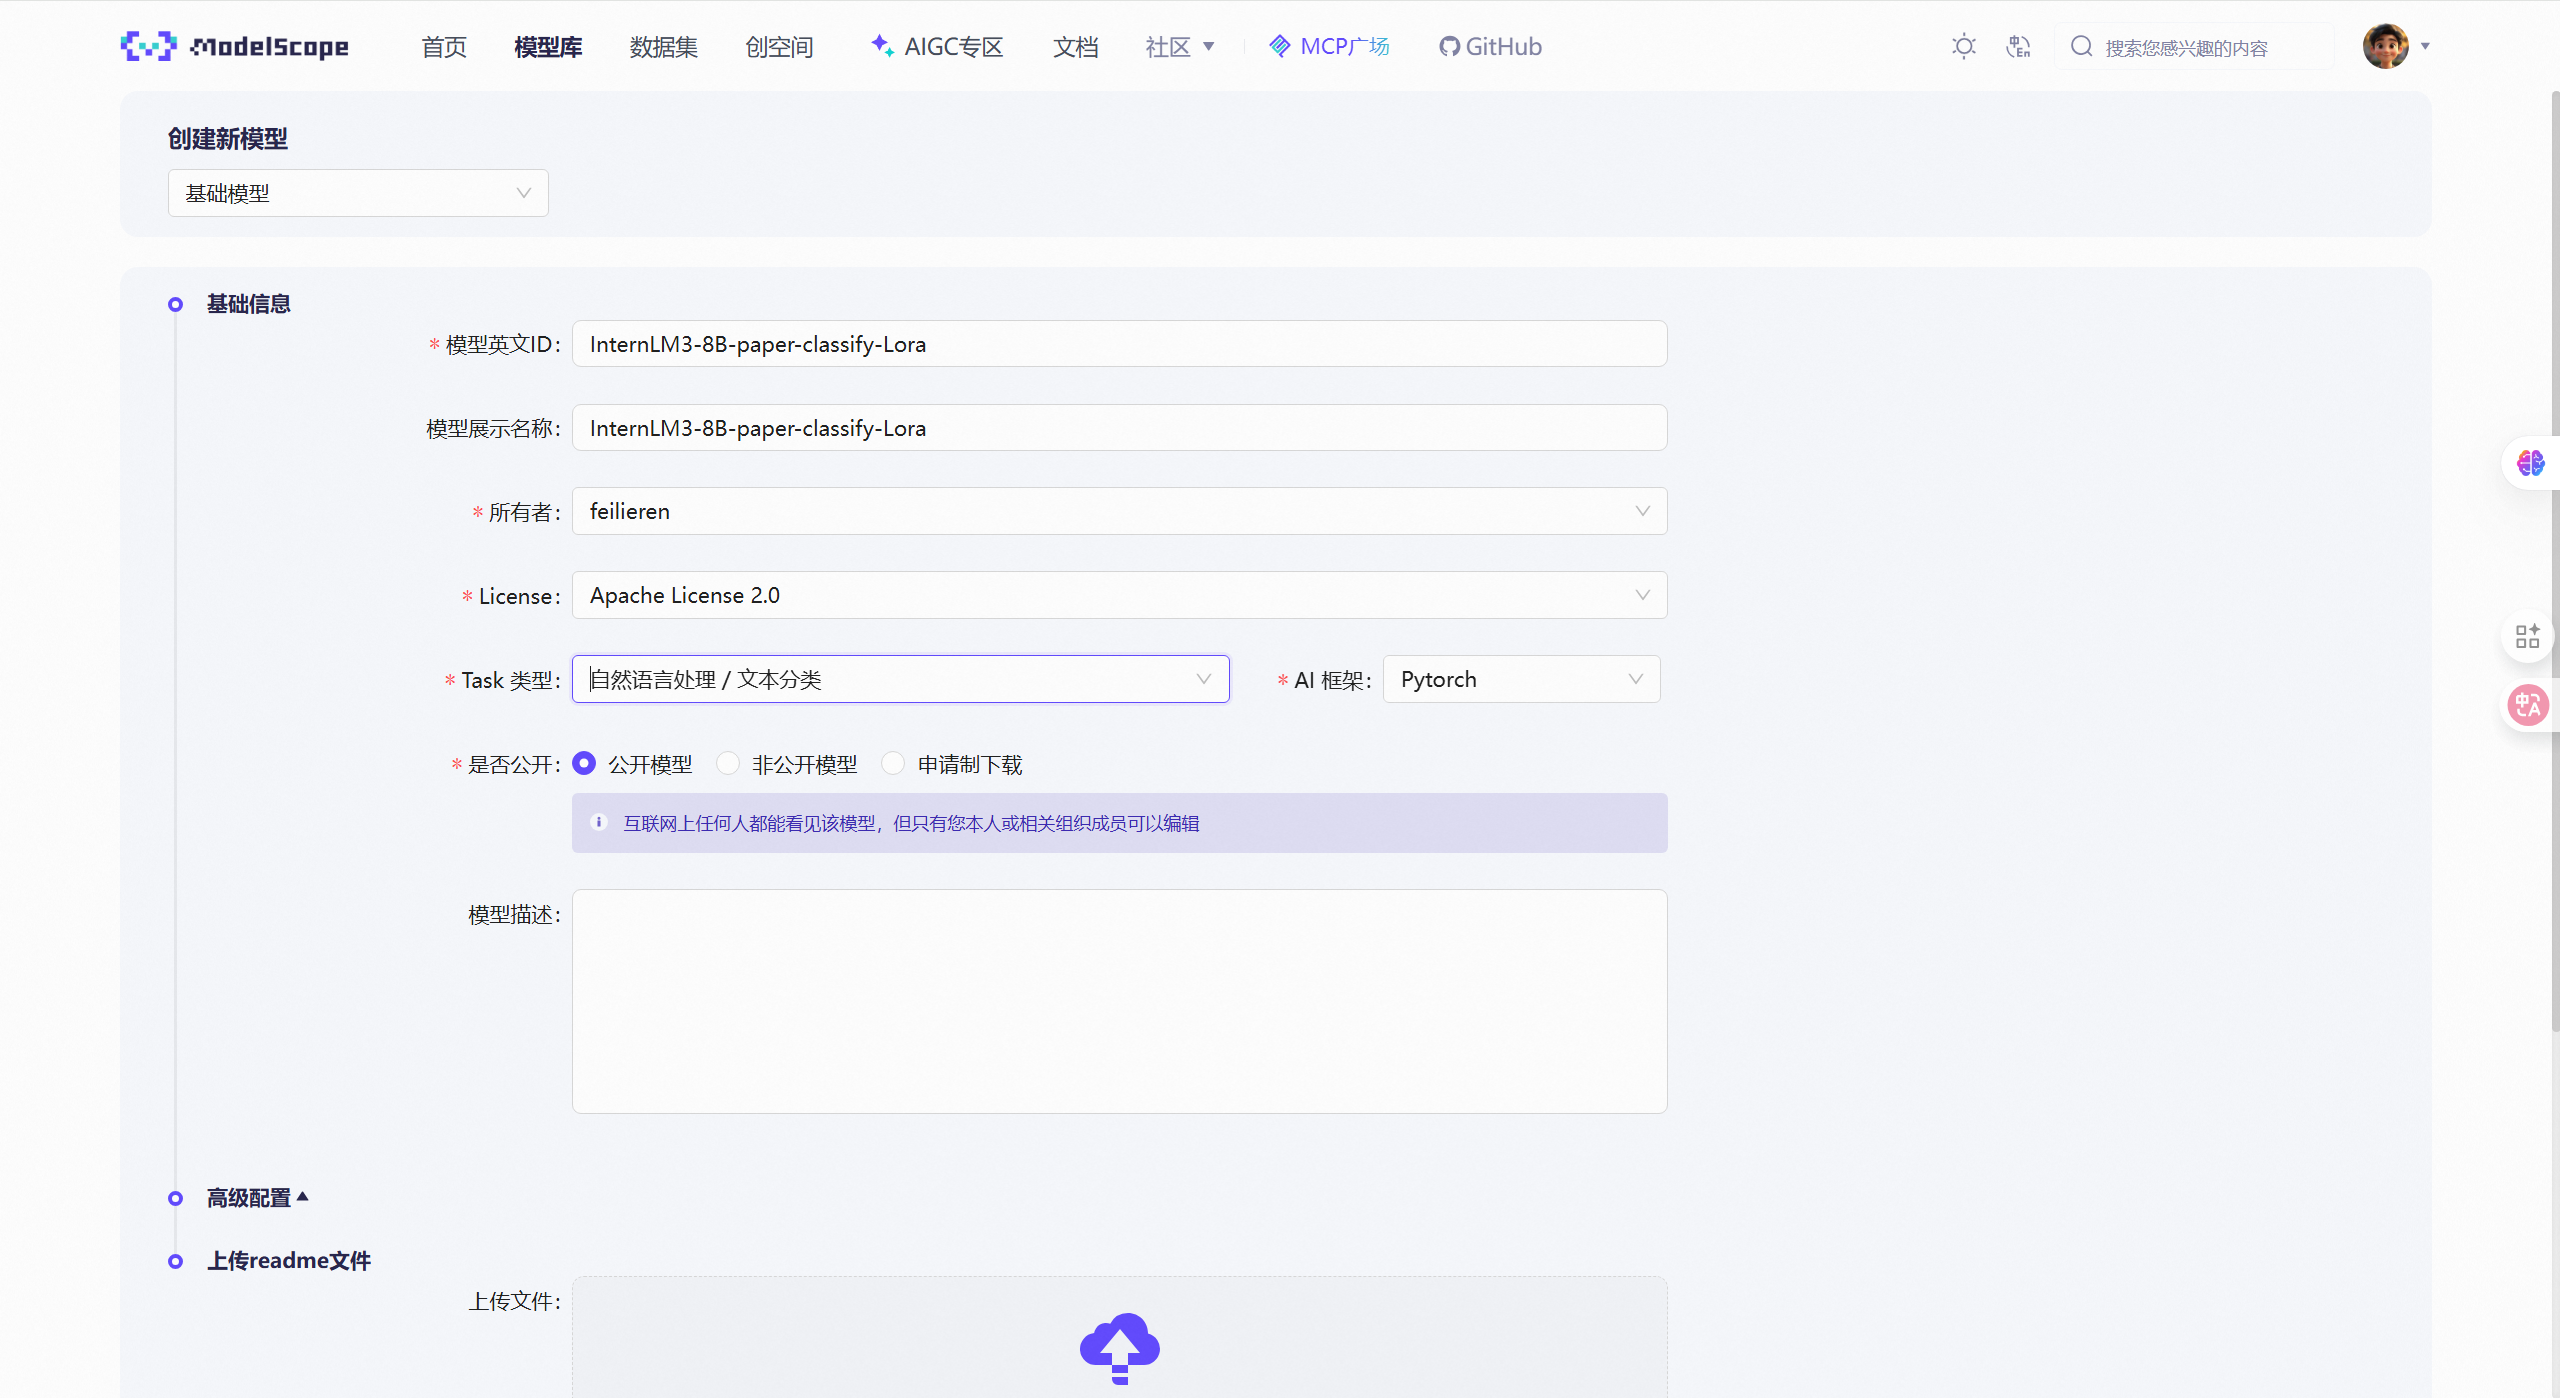This screenshot has height=1398, width=2560.
Task: Click the 模型展示名称 input field
Action: (x=1120, y=428)
